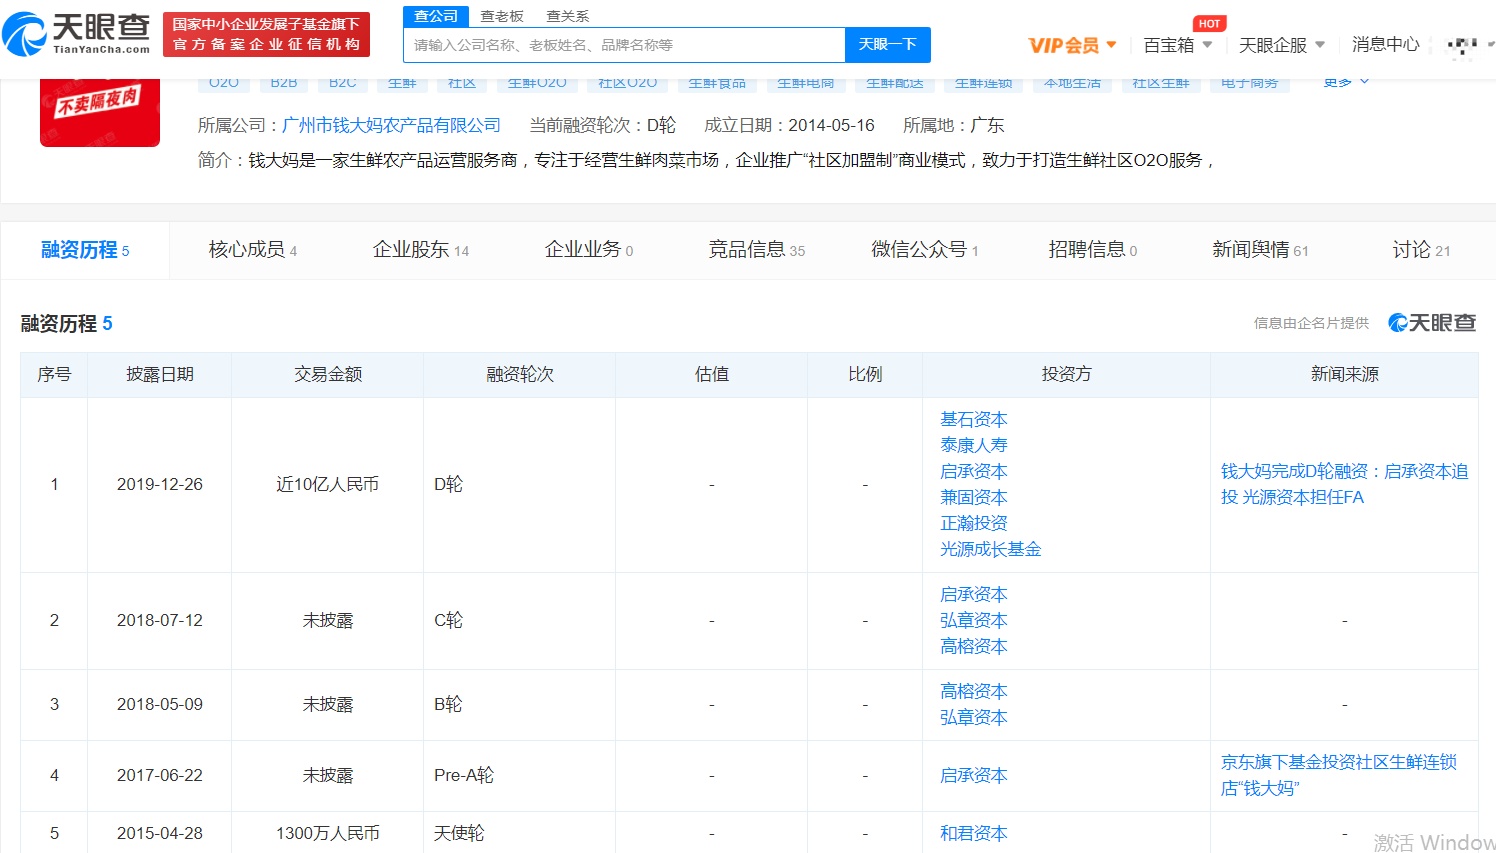Click the 当前融资轮次 D轮 text
The width and height of the screenshot is (1496, 853).
603,125
